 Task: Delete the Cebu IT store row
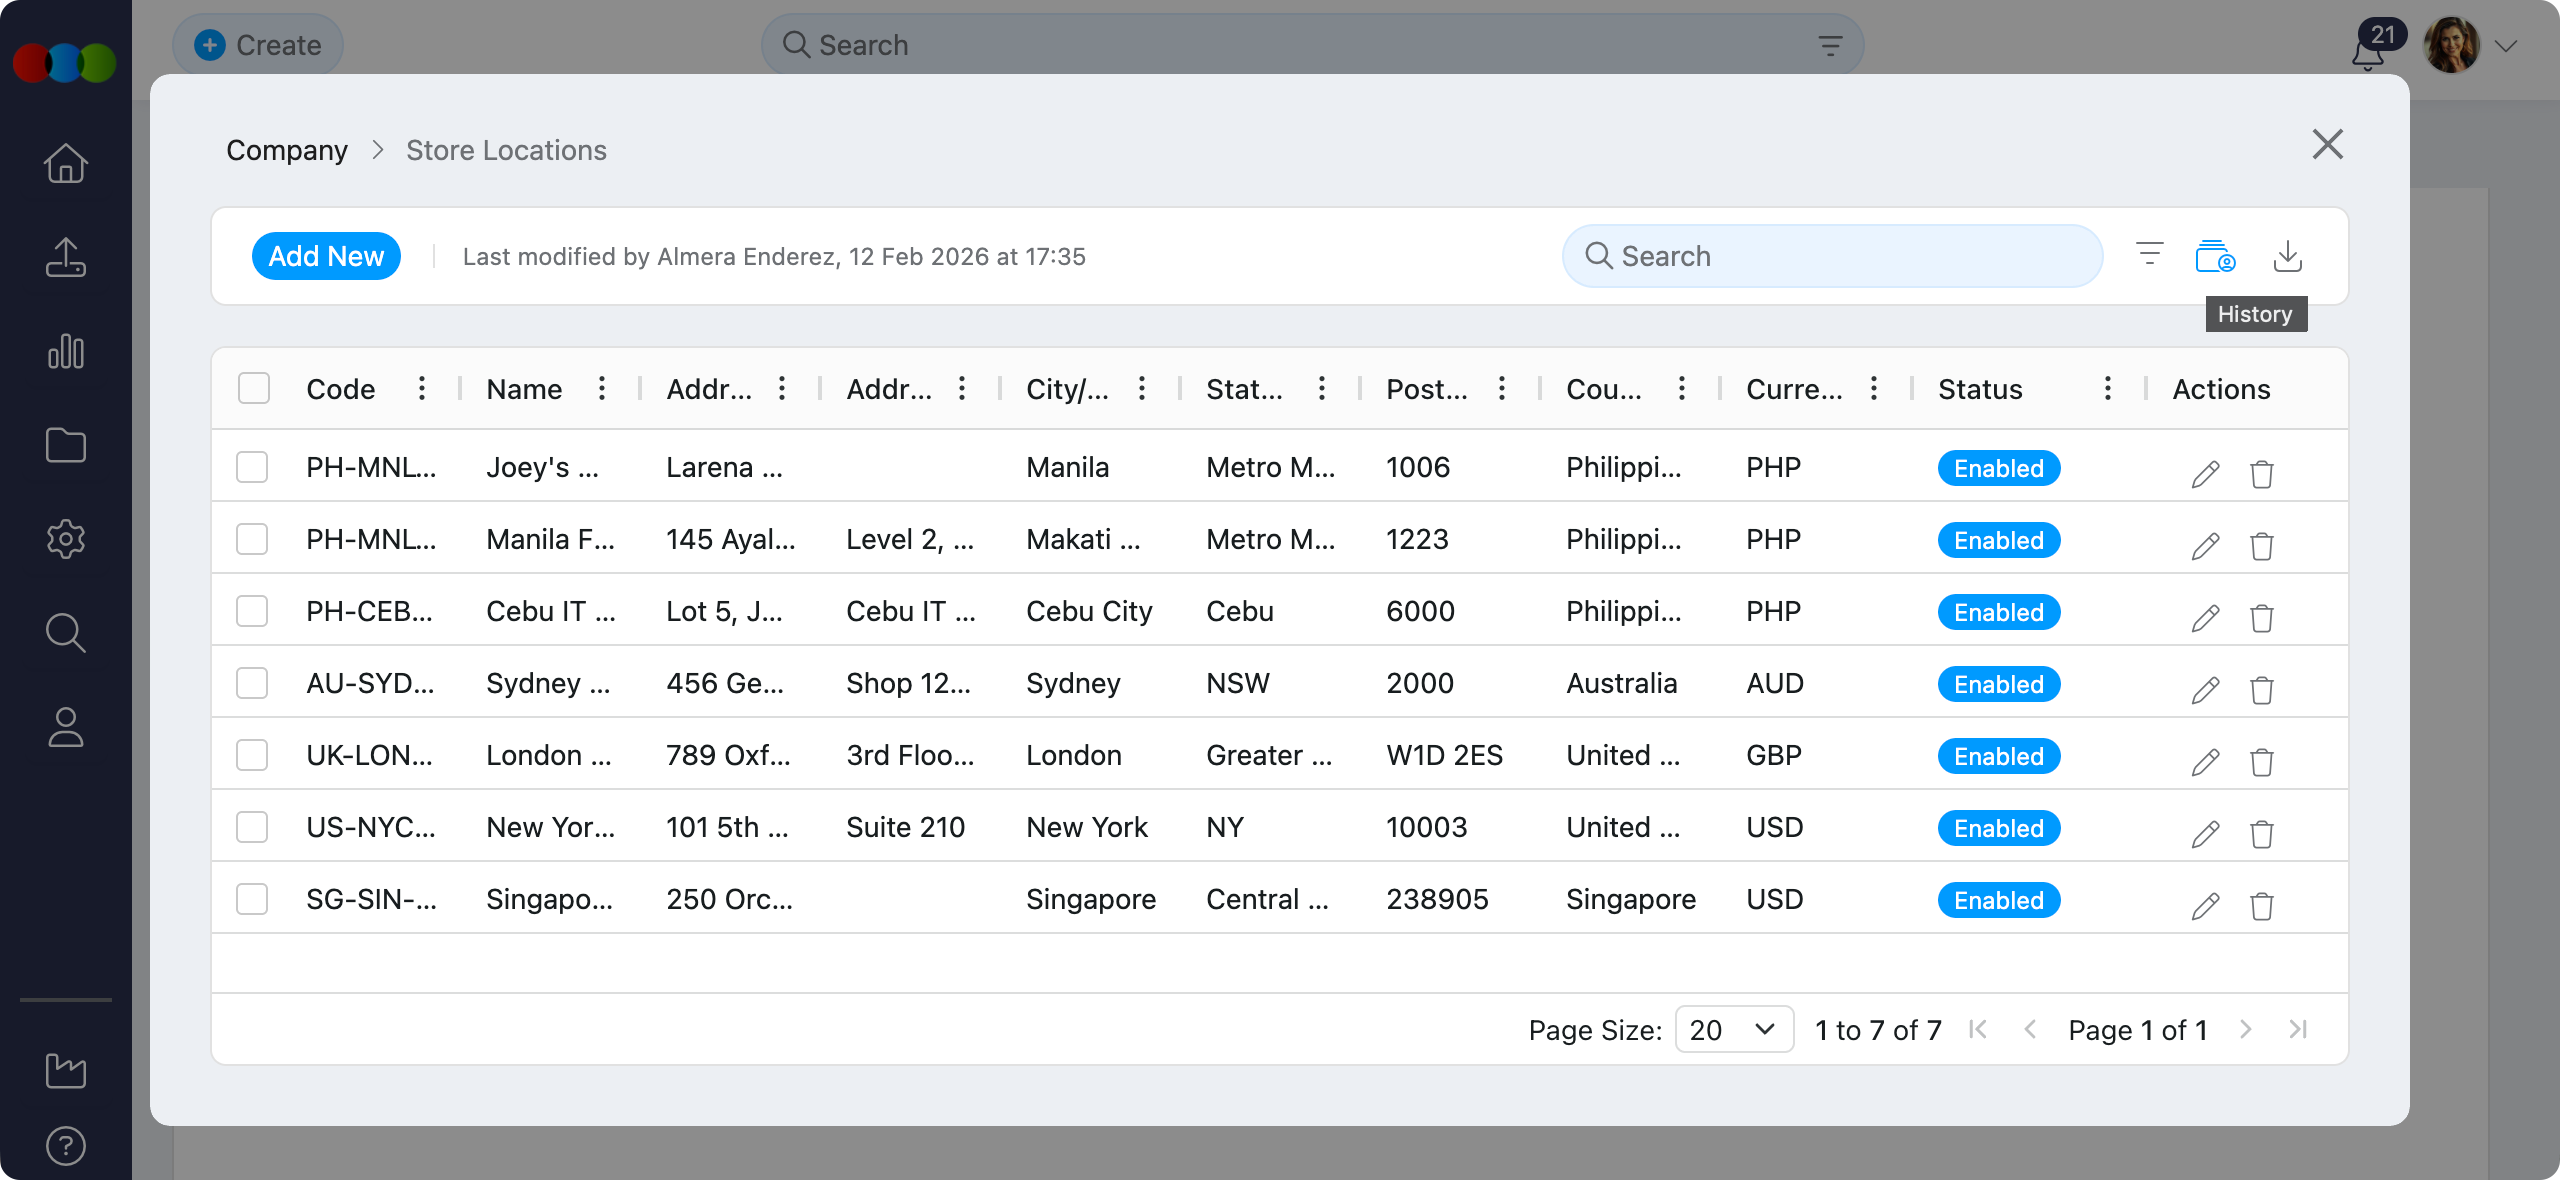(x=2261, y=618)
